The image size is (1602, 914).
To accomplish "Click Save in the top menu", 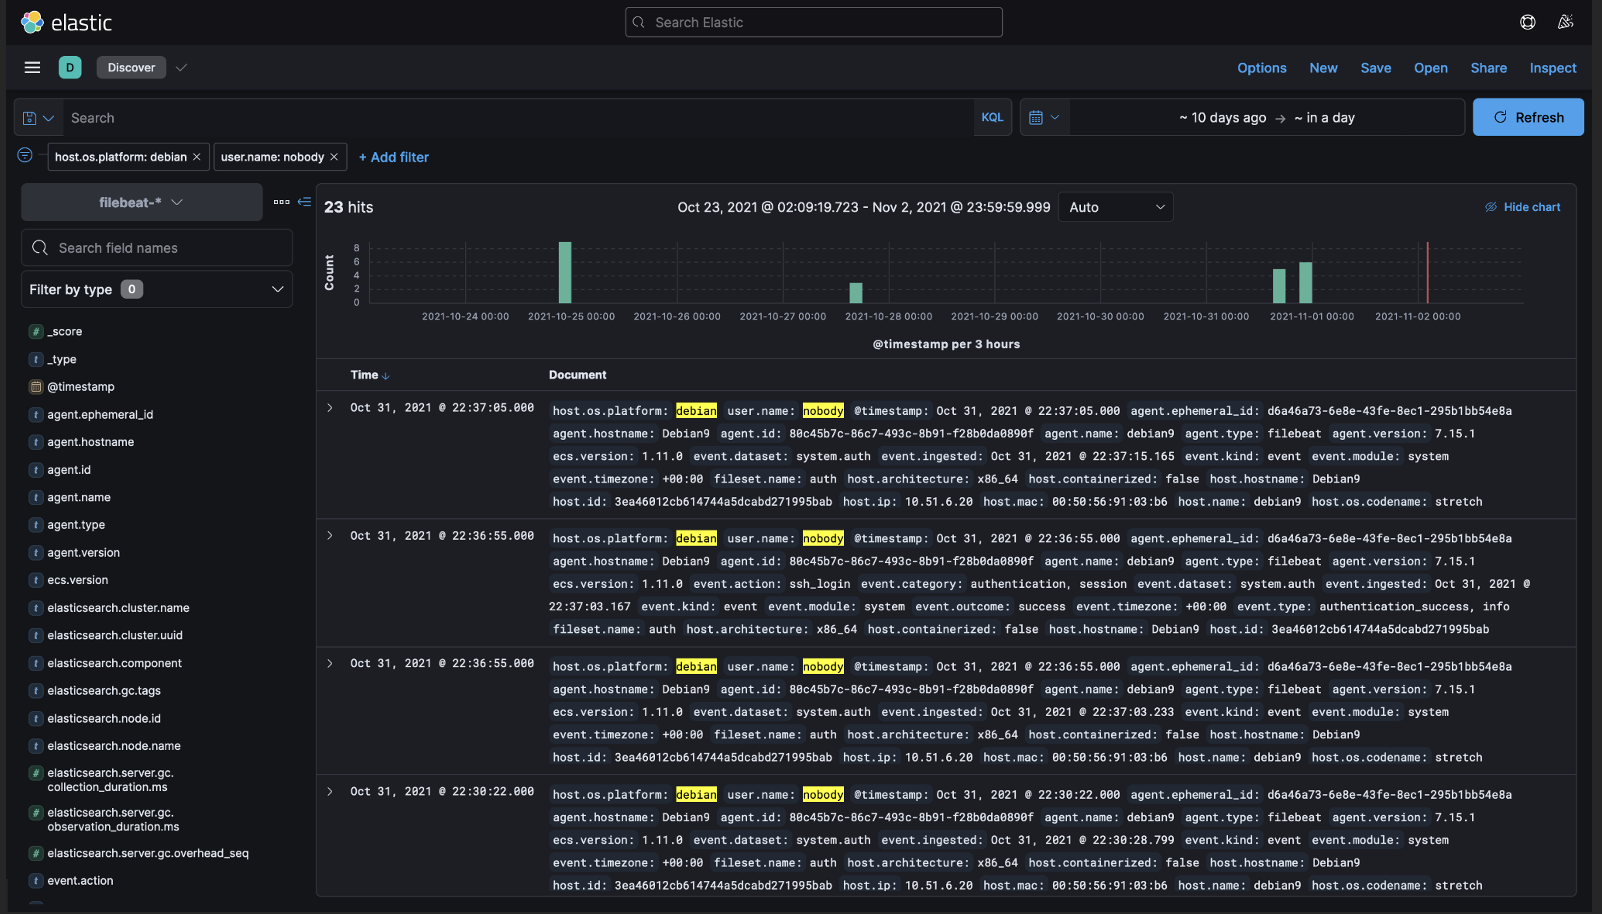I will point(1376,68).
